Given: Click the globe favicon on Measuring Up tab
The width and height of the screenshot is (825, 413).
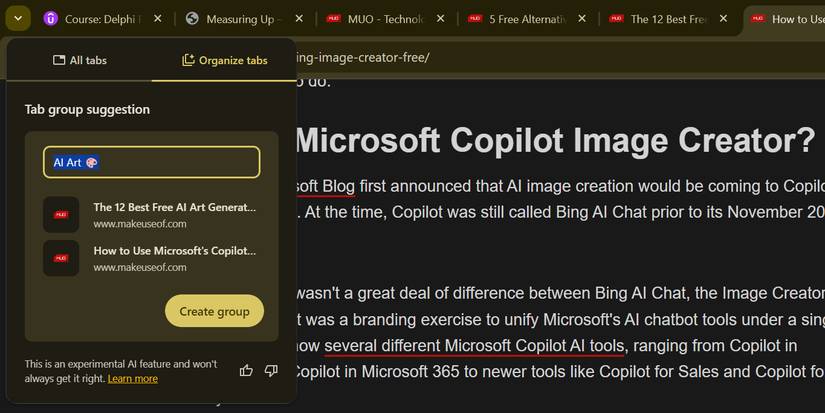Looking at the screenshot, I should tap(193, 19).
